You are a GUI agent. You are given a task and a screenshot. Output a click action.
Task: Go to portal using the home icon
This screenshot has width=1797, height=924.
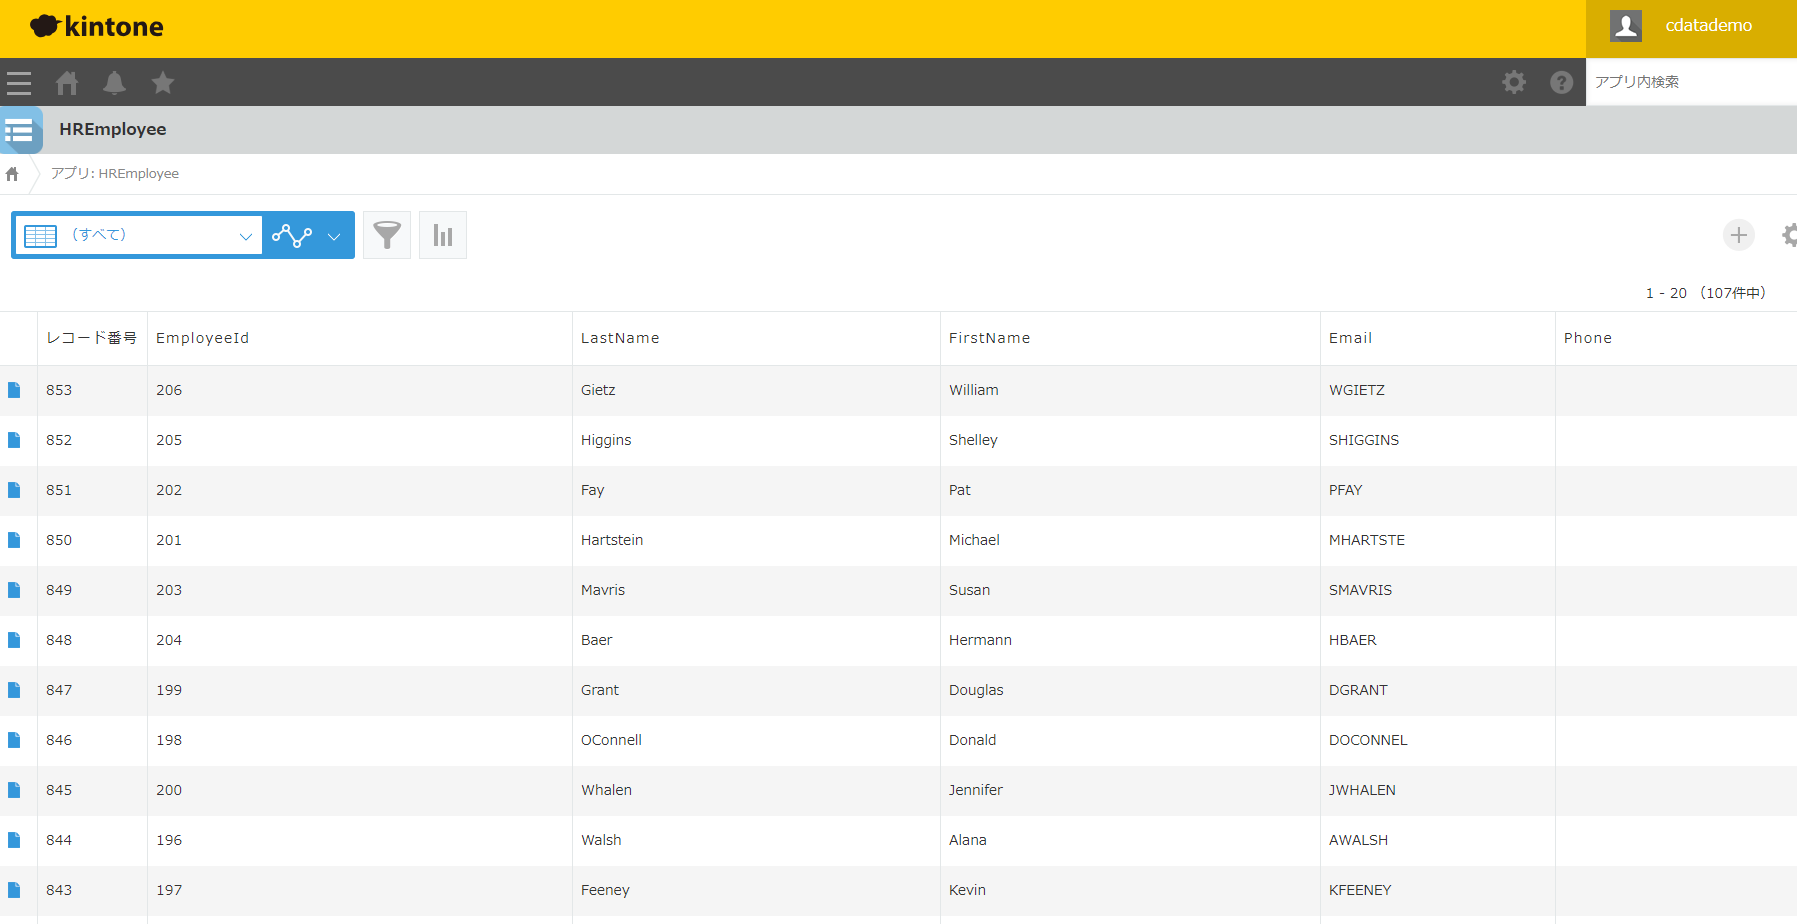click(x=66, y=83)
